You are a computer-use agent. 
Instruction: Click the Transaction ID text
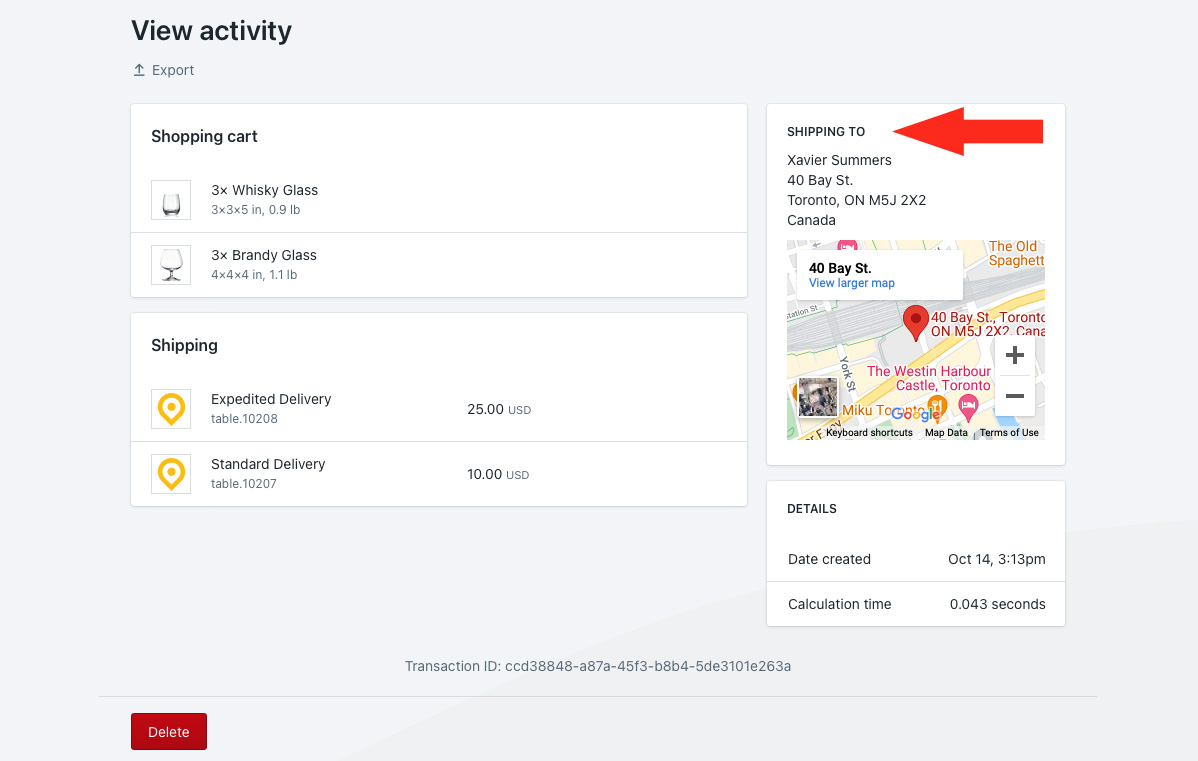pyautogui.click(x=597, y=666)
